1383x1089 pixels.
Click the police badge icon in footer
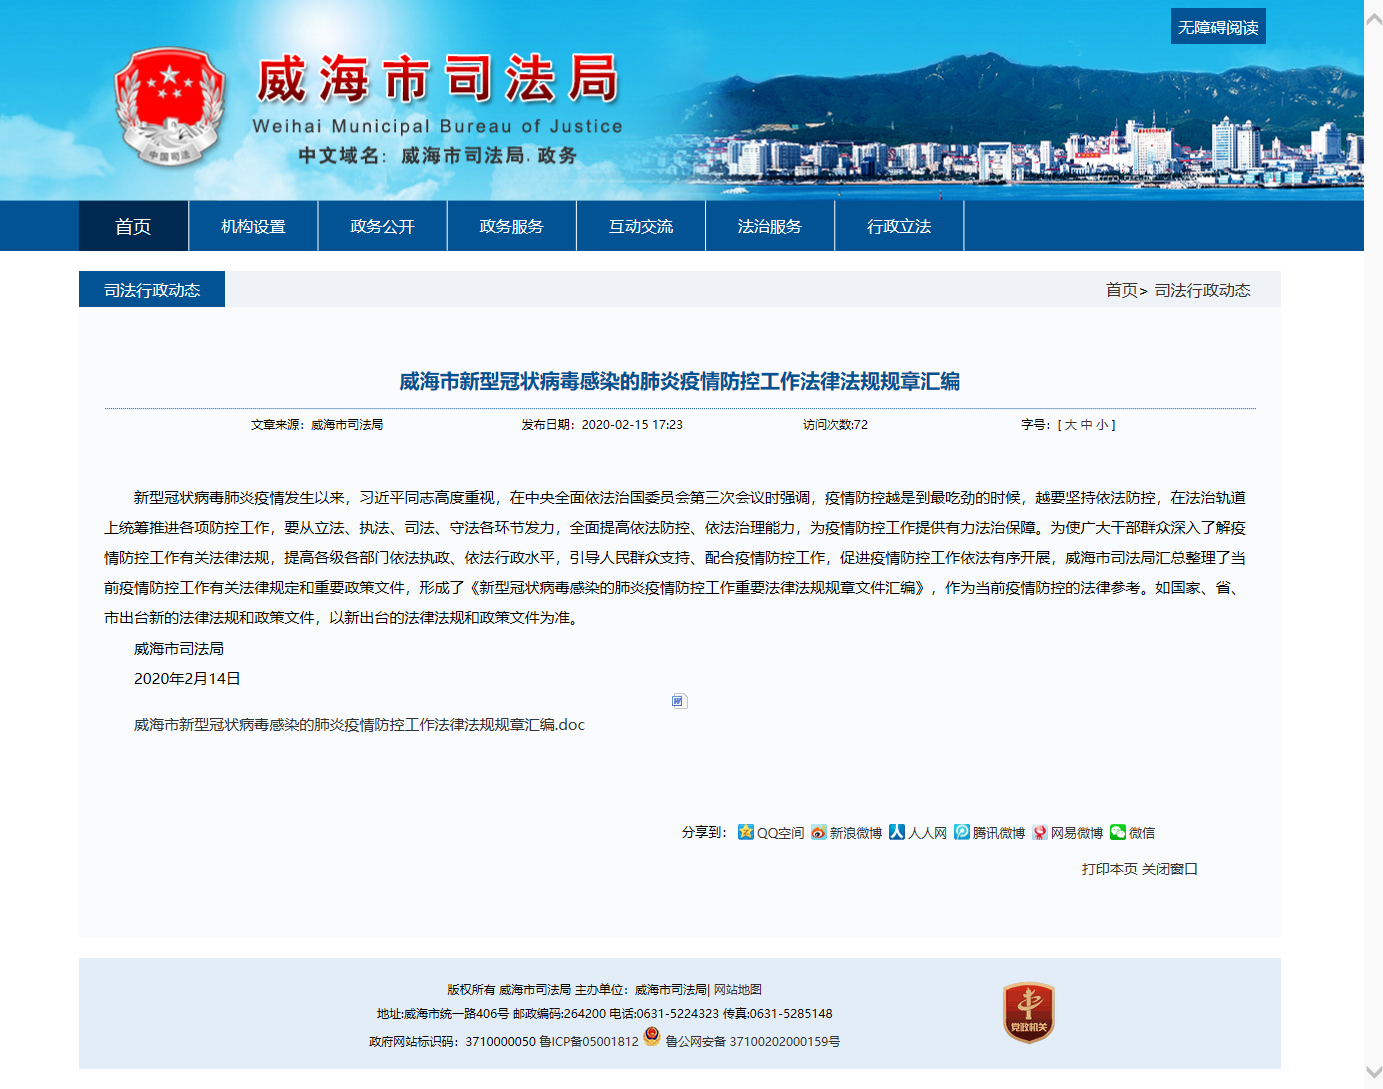pos(652,1036)
